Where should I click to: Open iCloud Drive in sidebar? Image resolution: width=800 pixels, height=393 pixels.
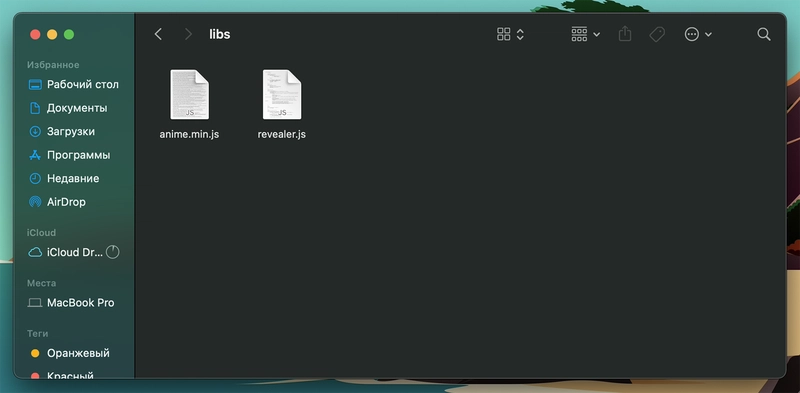click(65, 252)
